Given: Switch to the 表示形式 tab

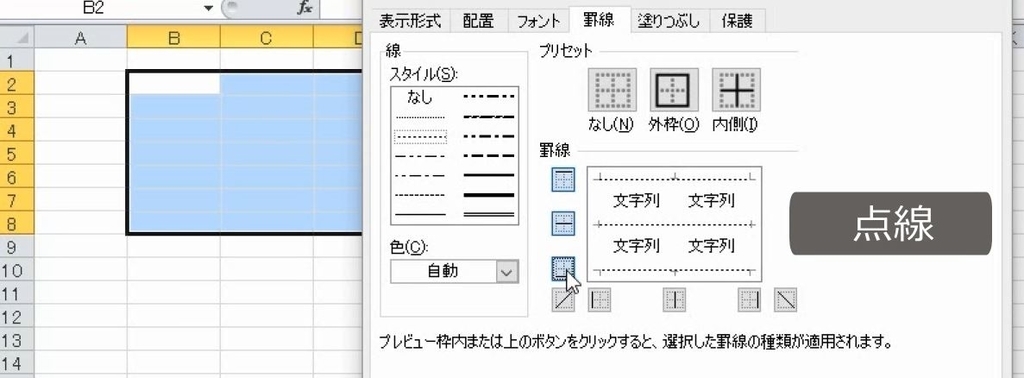Looking at the screenshot, I should click(x=409, y=22).
